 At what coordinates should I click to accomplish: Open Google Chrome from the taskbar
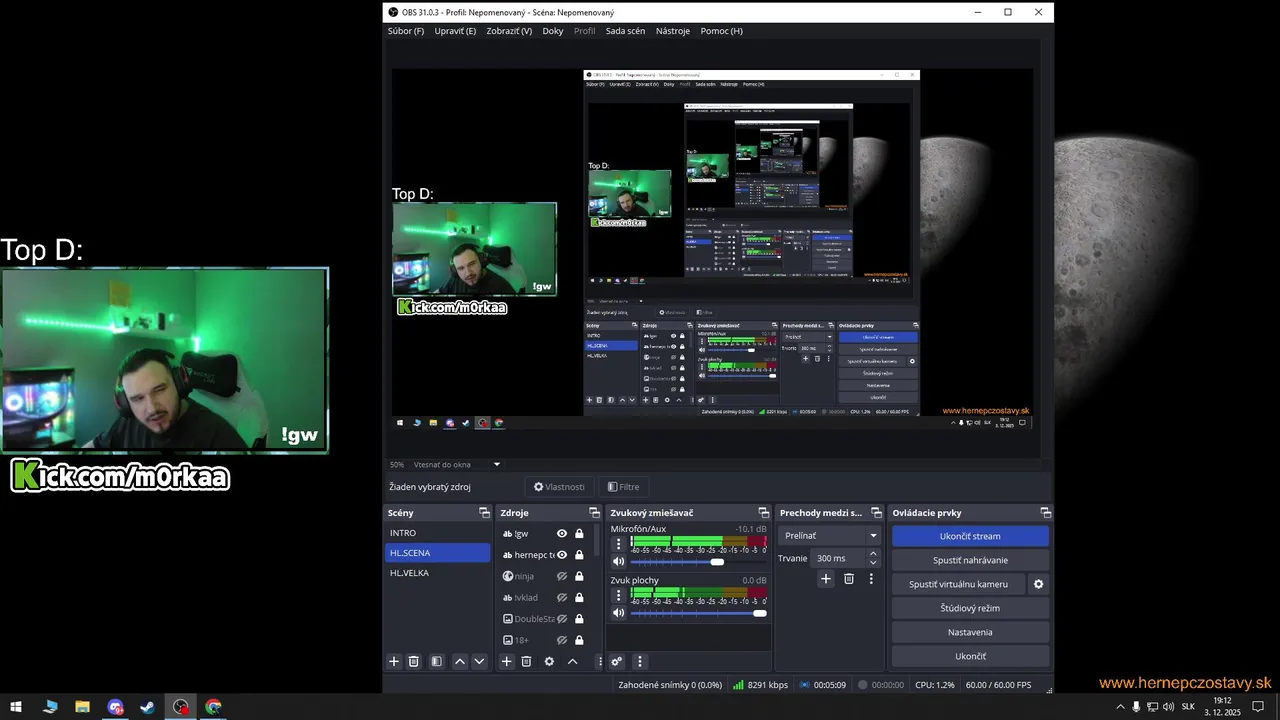pyautogui.click(x=213, y=707)
